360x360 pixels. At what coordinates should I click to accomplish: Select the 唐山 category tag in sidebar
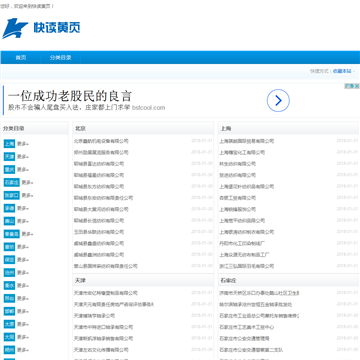(9, 221)
